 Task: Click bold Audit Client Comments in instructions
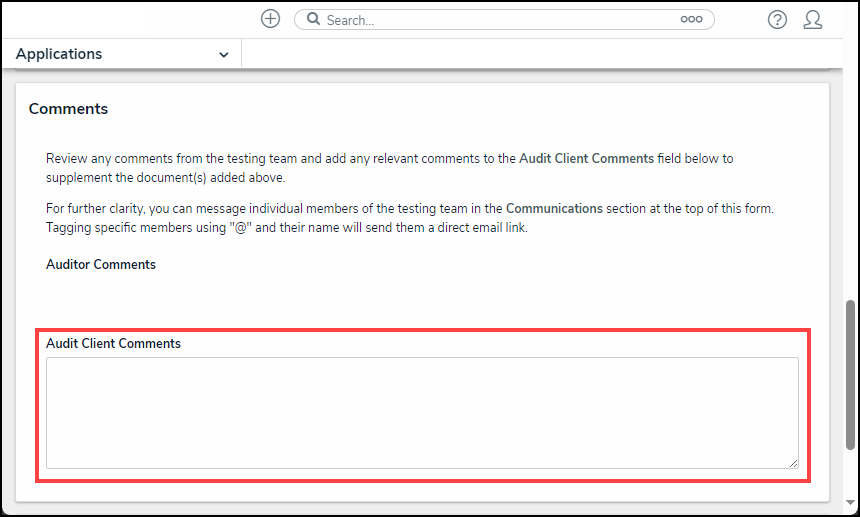click(x=586, y=158)
